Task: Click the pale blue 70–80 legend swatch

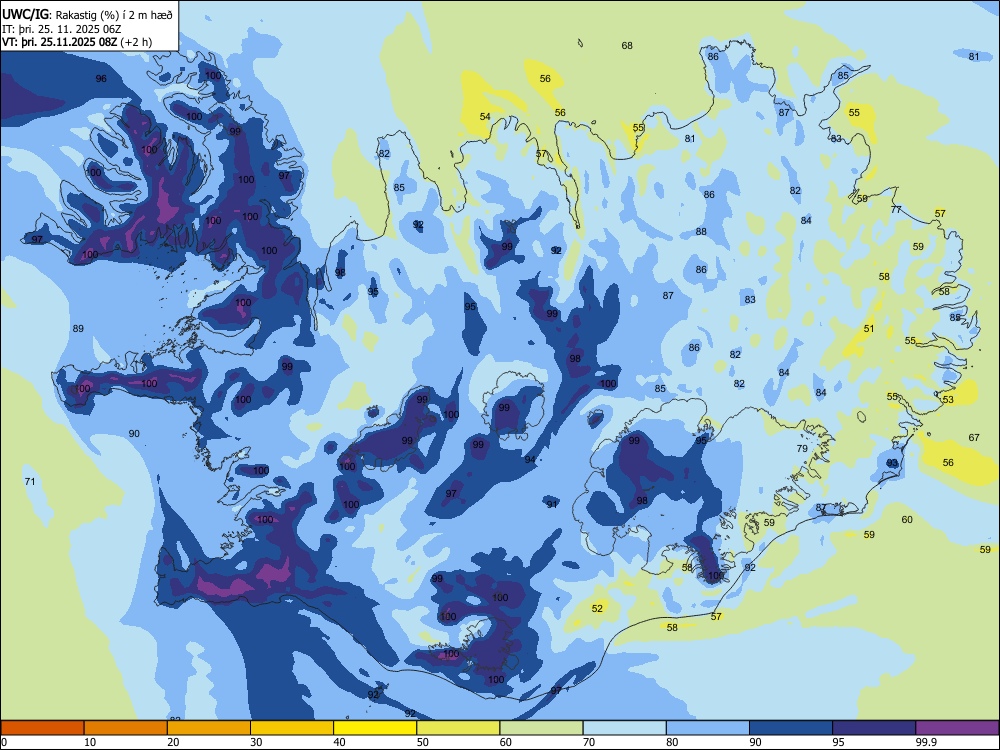Action: tap(624, 728)
